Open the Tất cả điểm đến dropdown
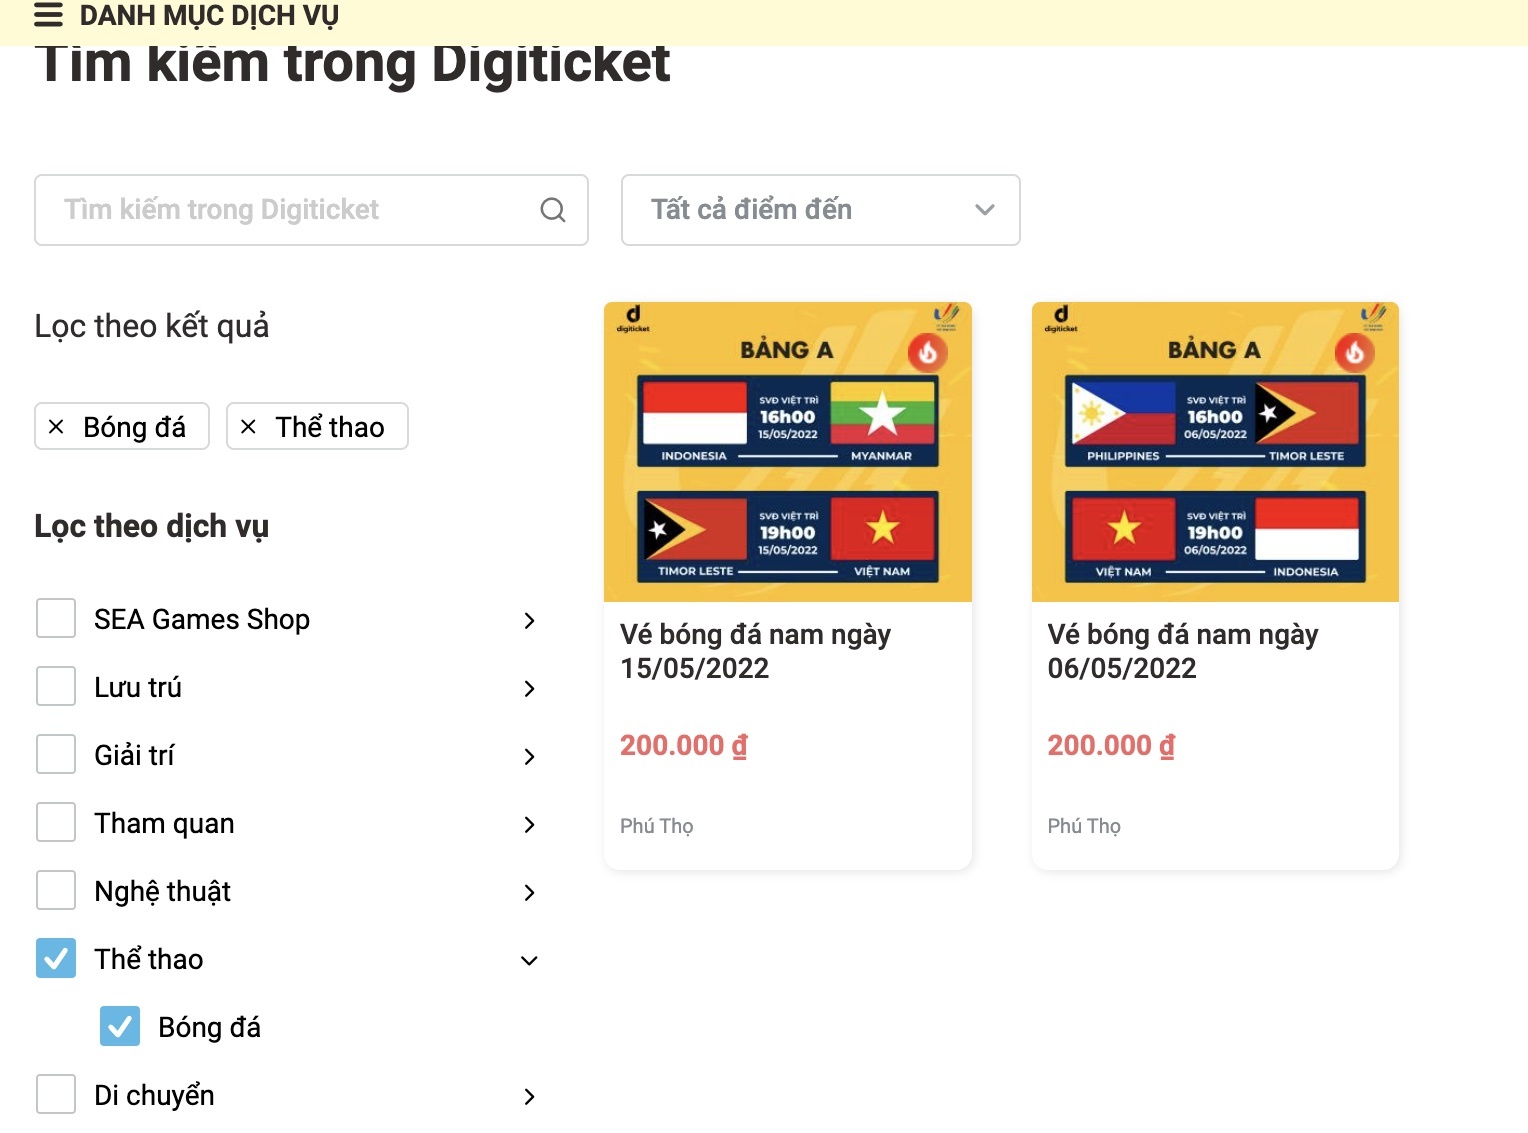Screen dimensions: 1528x1133 (820, 209)
